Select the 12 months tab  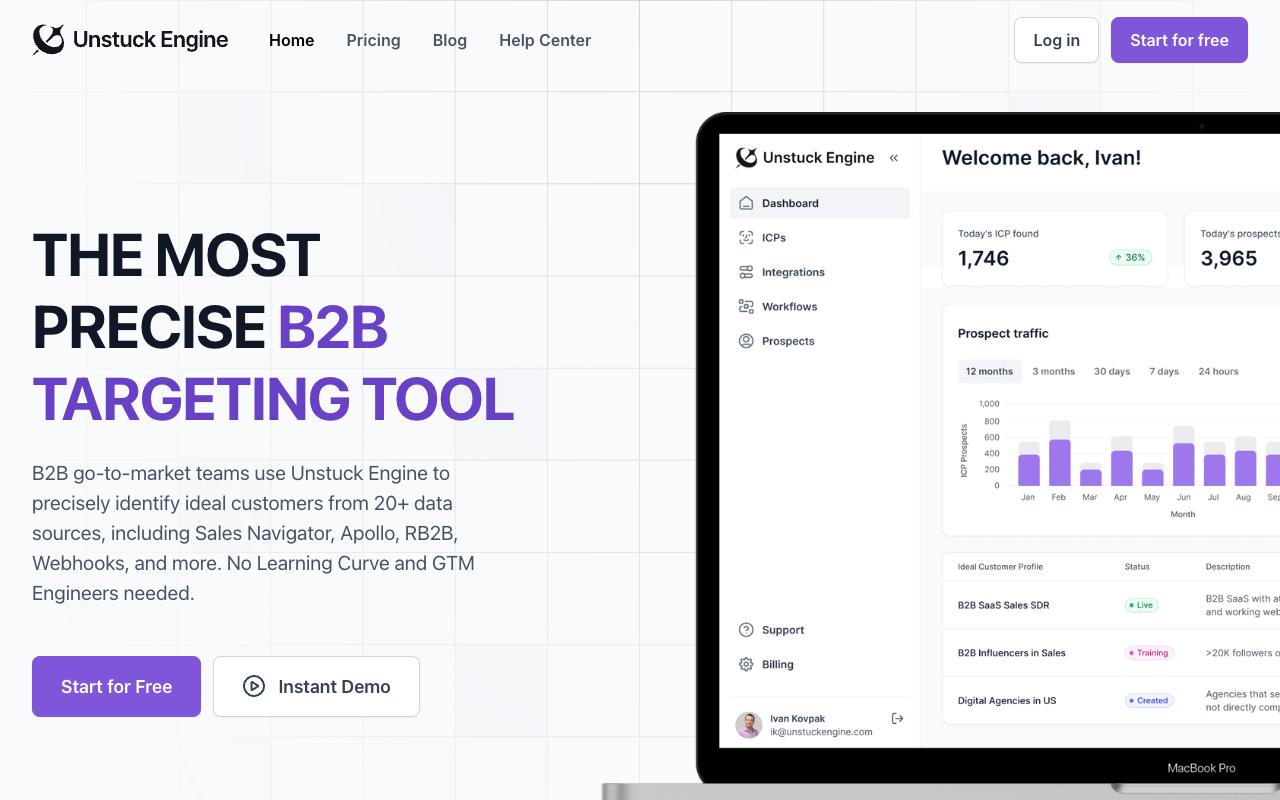click(x=989, y=371)
